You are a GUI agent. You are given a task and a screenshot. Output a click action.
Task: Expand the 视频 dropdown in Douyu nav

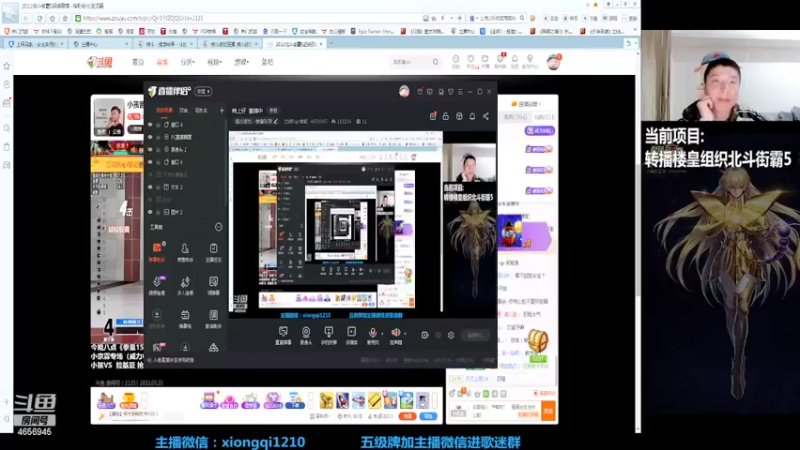pyautogui.click(x=214, y=62)
